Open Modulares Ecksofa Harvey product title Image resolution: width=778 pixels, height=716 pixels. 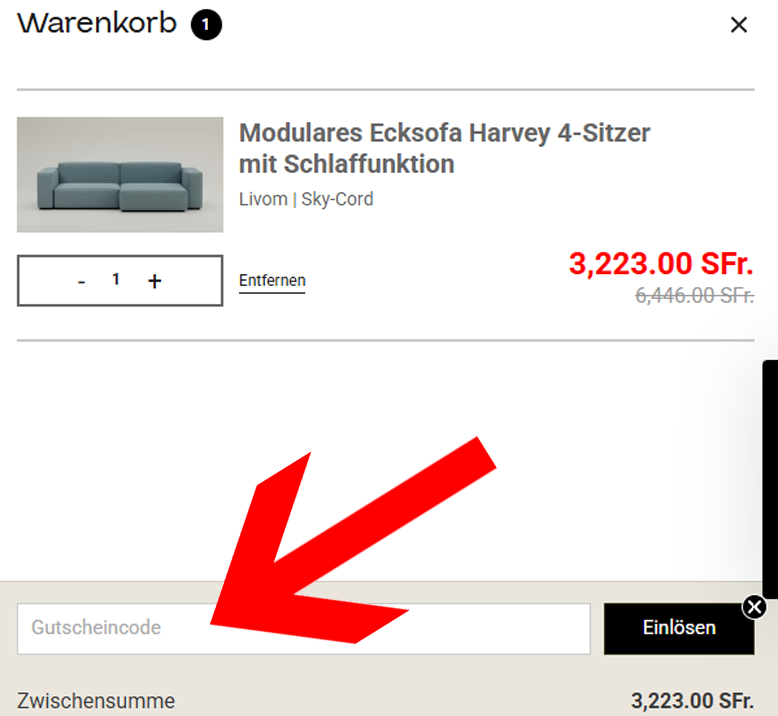point(444,148)
